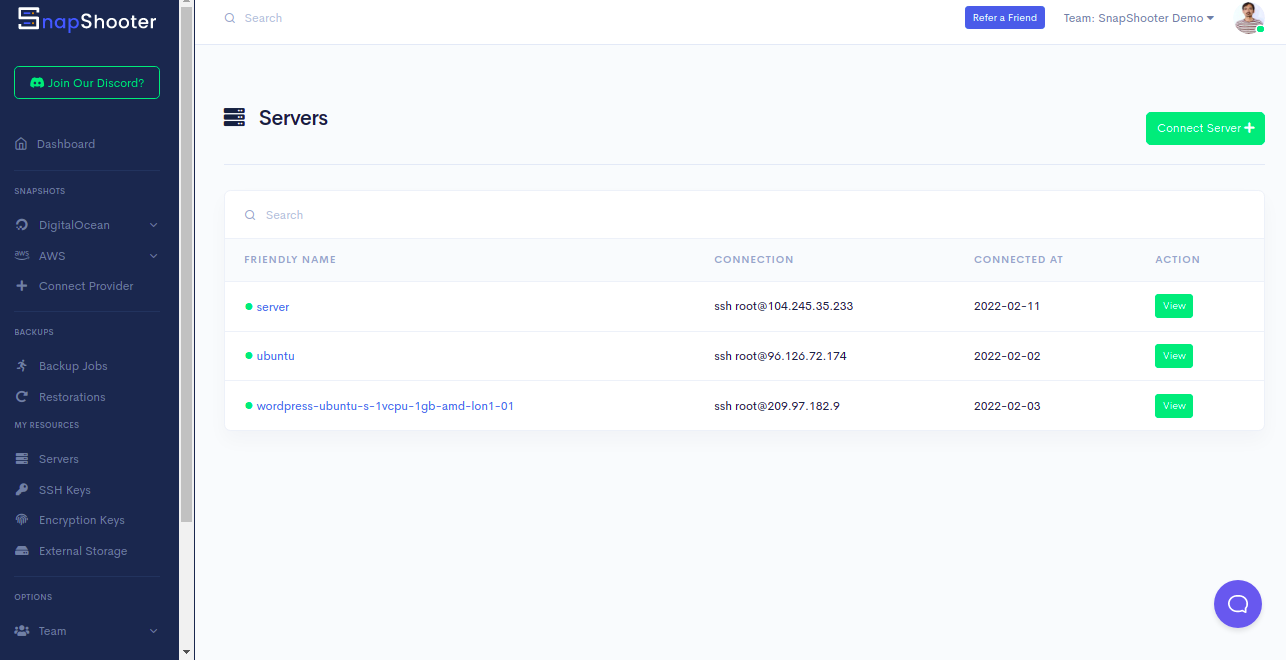The height and width of the screenshot is (660, 1286).
Task: Click the sidebar scrollbar down arrow
Action: click(186, 652)
